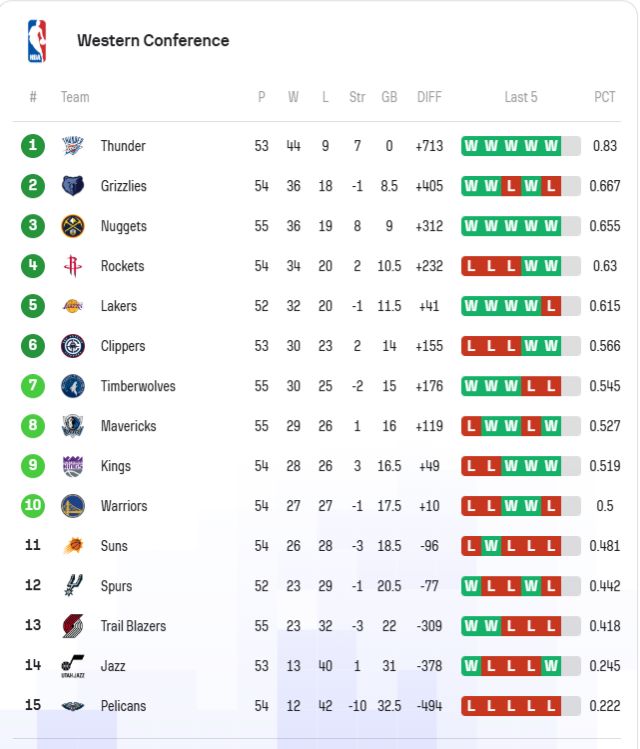Open the Warriors team link
The image size is (640, 749).
coord(124,506)
